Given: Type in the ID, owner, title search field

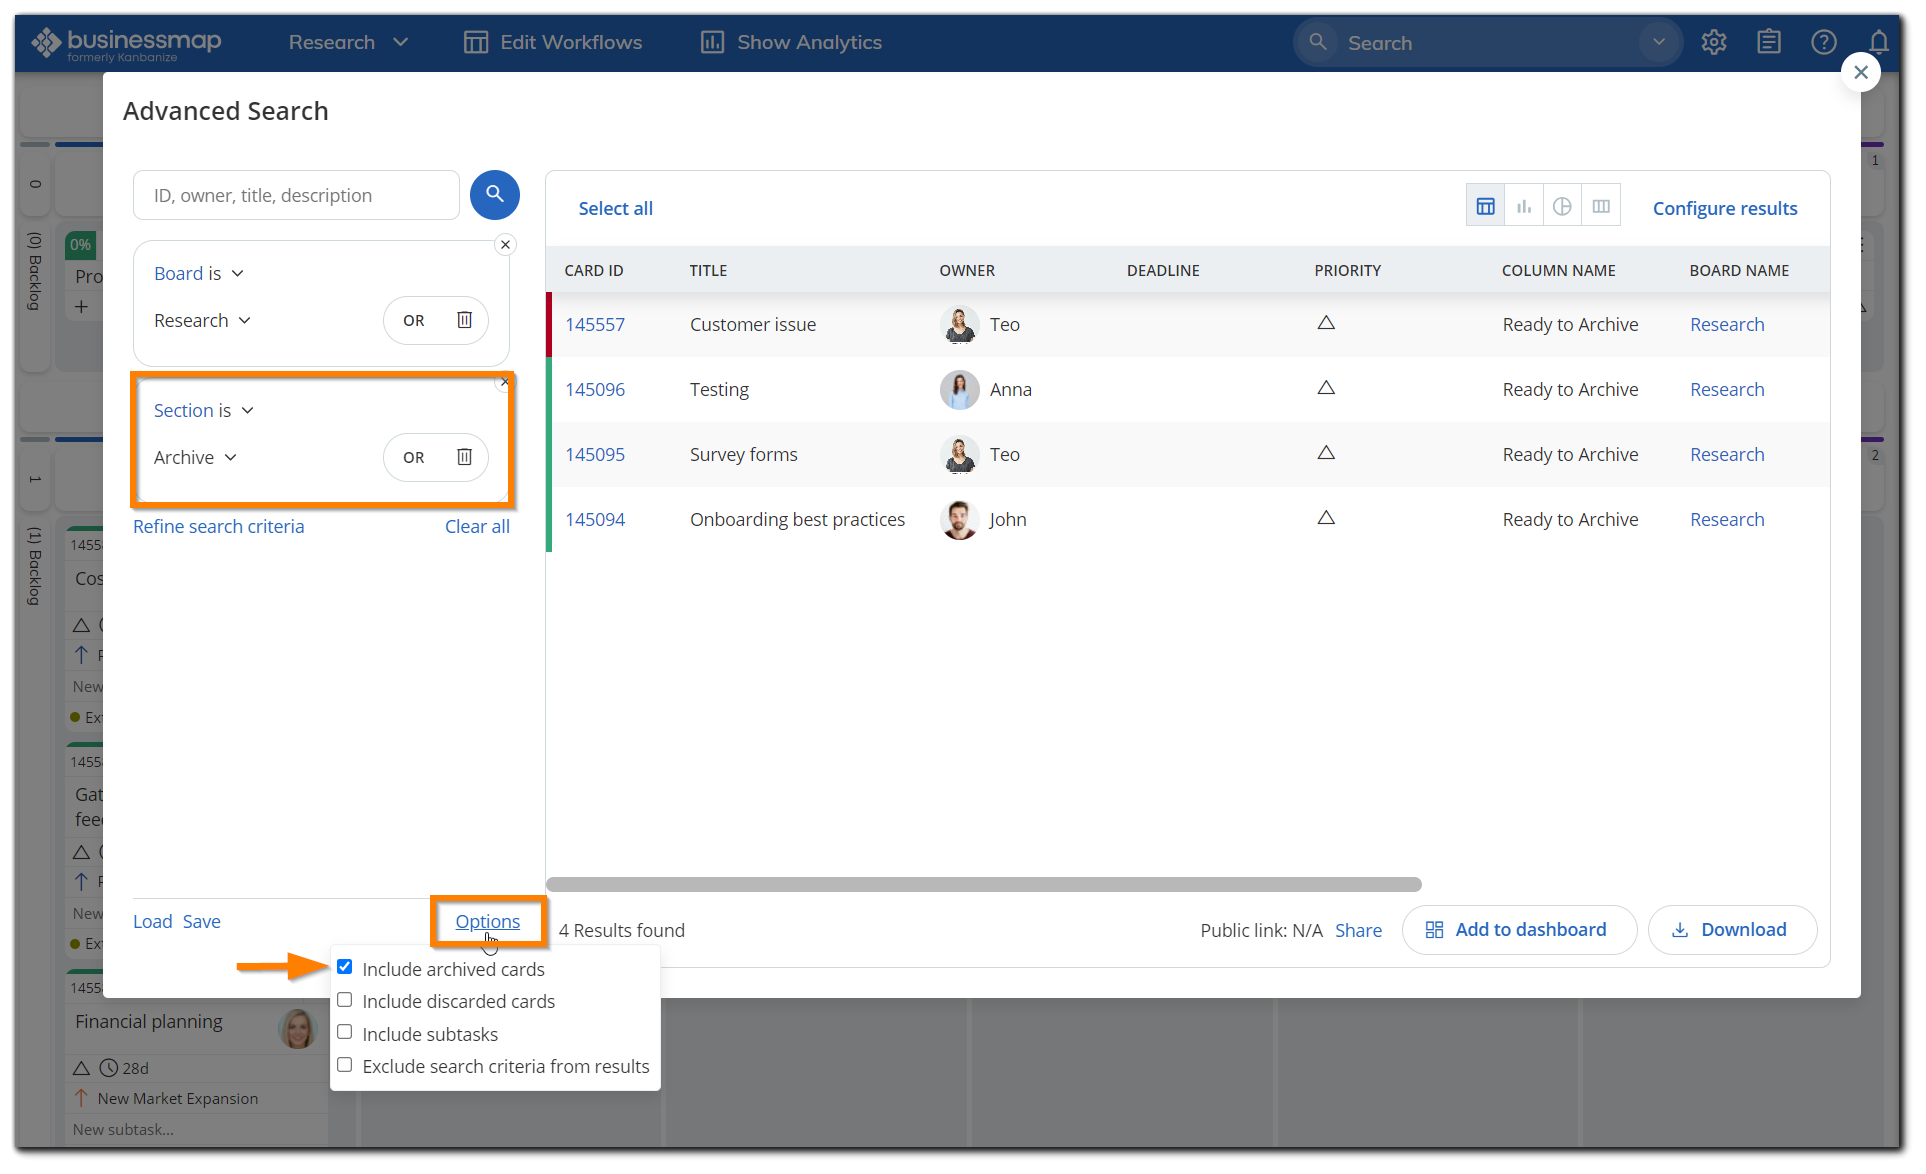Looking at the screenshot, I should 295,195.
